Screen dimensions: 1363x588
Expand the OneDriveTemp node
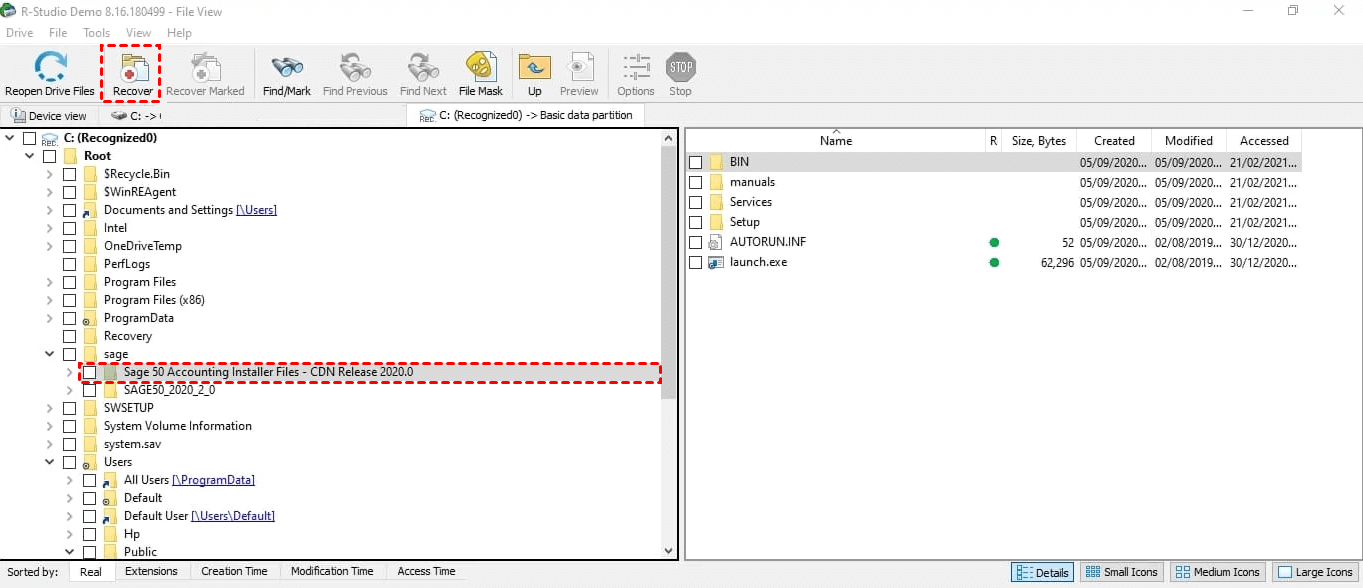pos(50,246)
